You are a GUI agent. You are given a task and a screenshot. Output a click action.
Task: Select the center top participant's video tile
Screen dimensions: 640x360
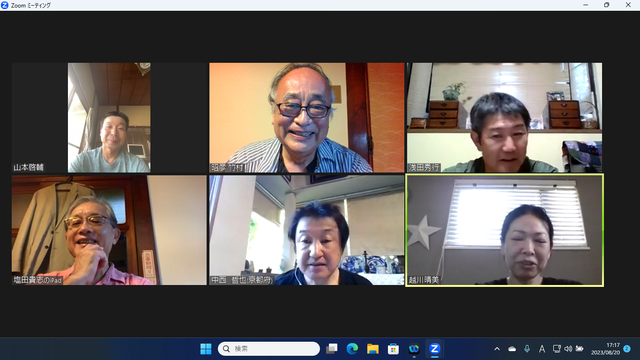[307, 118]
